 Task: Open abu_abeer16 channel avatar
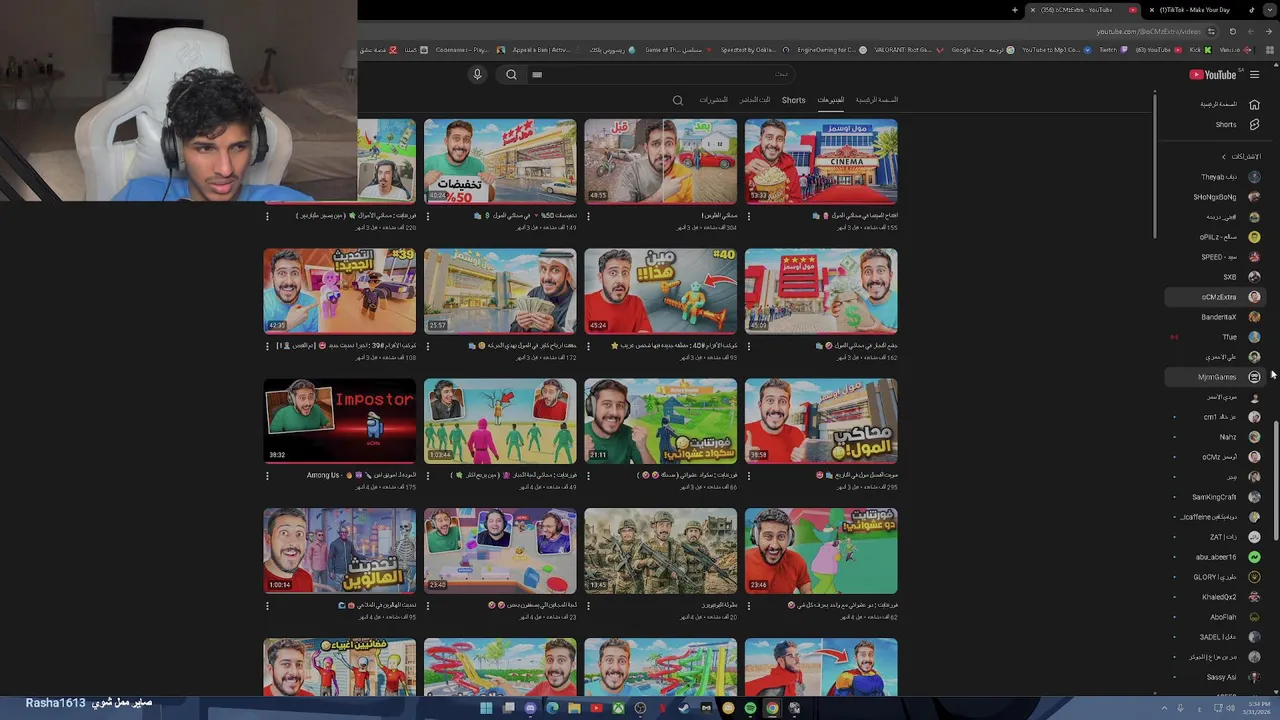tap(1254, 557)
